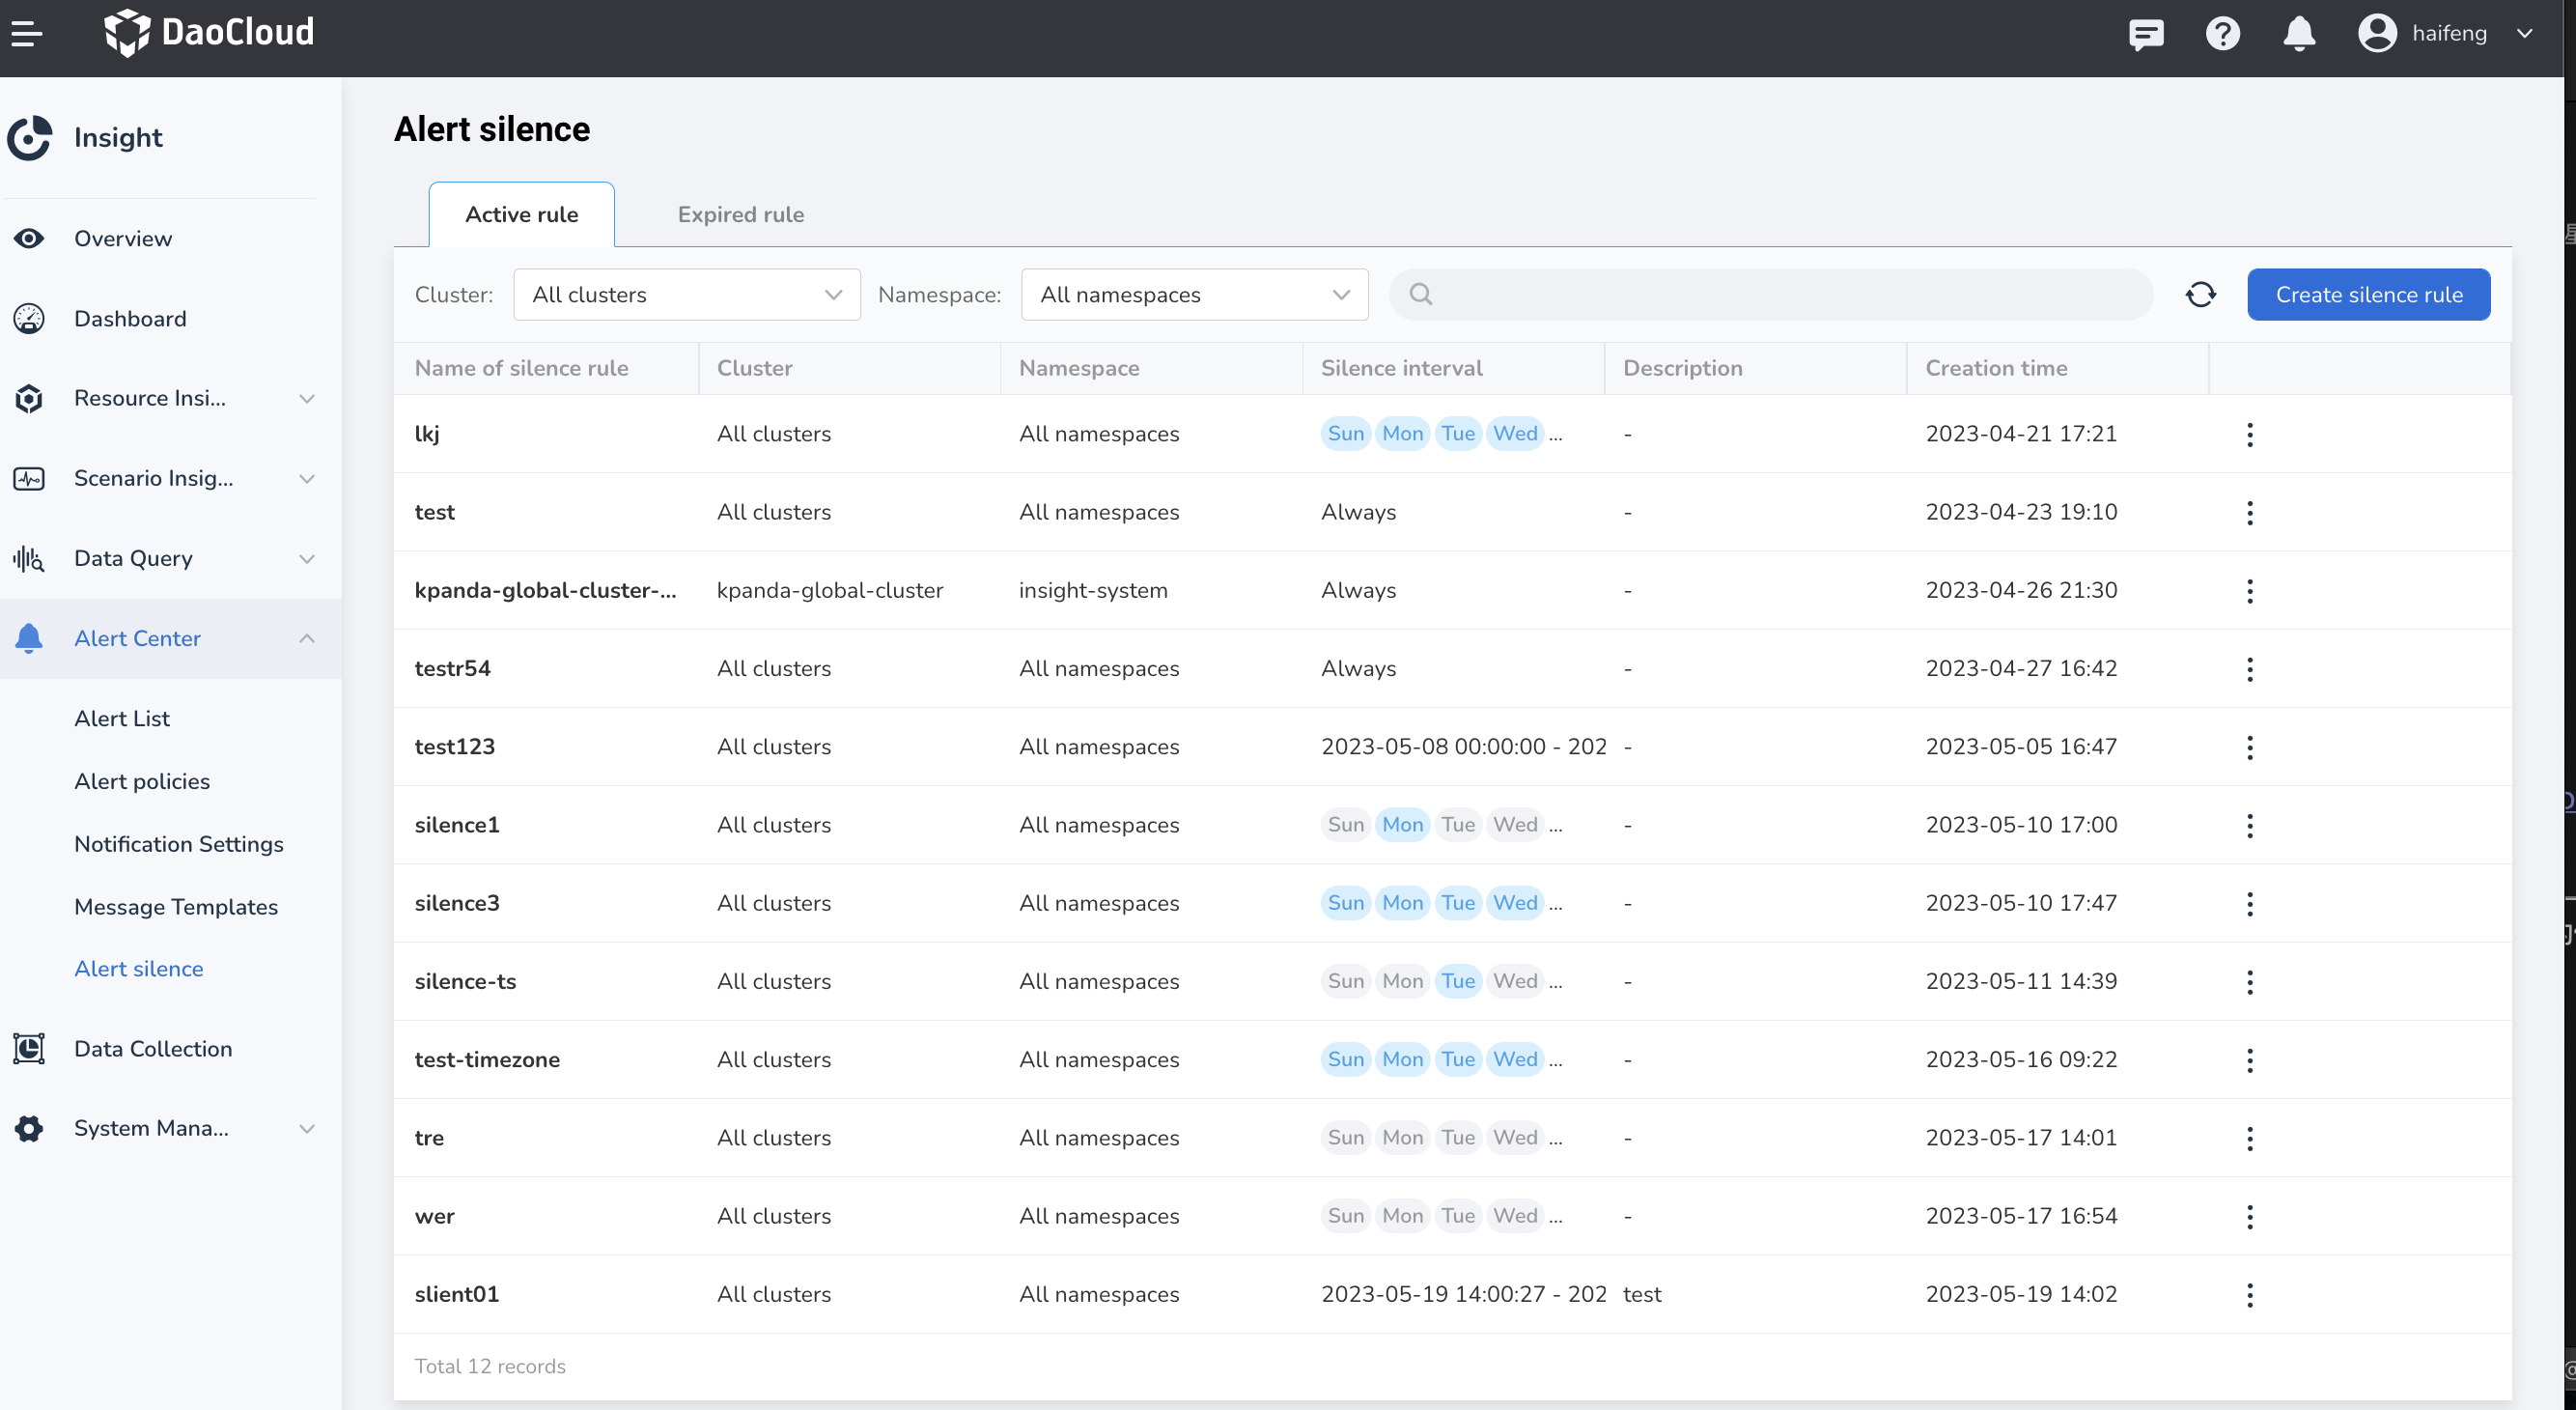Expand System Management submenu chevron
The height and width of the screenshot is (1410, 2576).
307,1128
